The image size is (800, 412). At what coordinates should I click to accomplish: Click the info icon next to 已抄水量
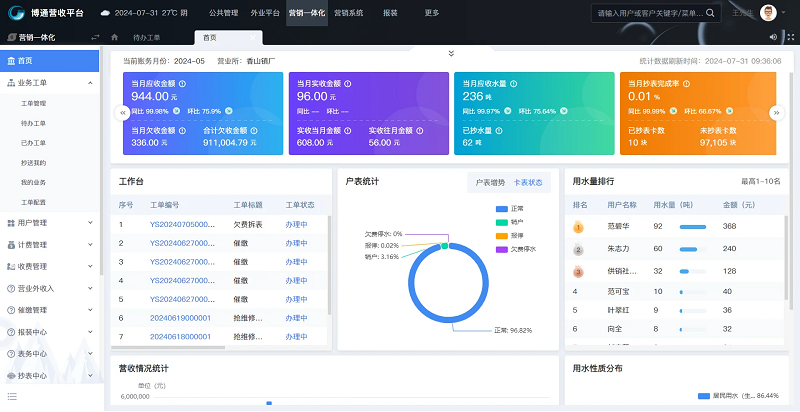(x=499, y=131)
